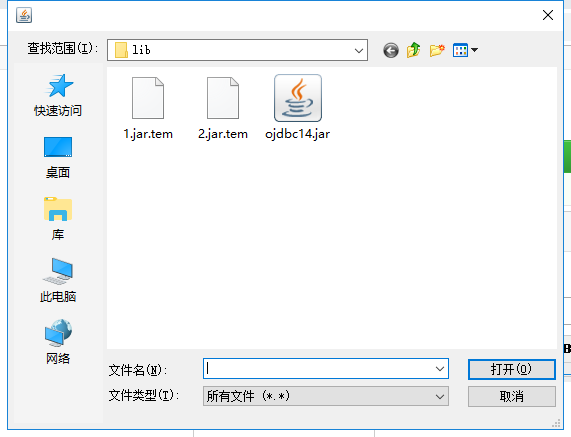
Task: Click the 打开 open button
Action: [512, 369]
